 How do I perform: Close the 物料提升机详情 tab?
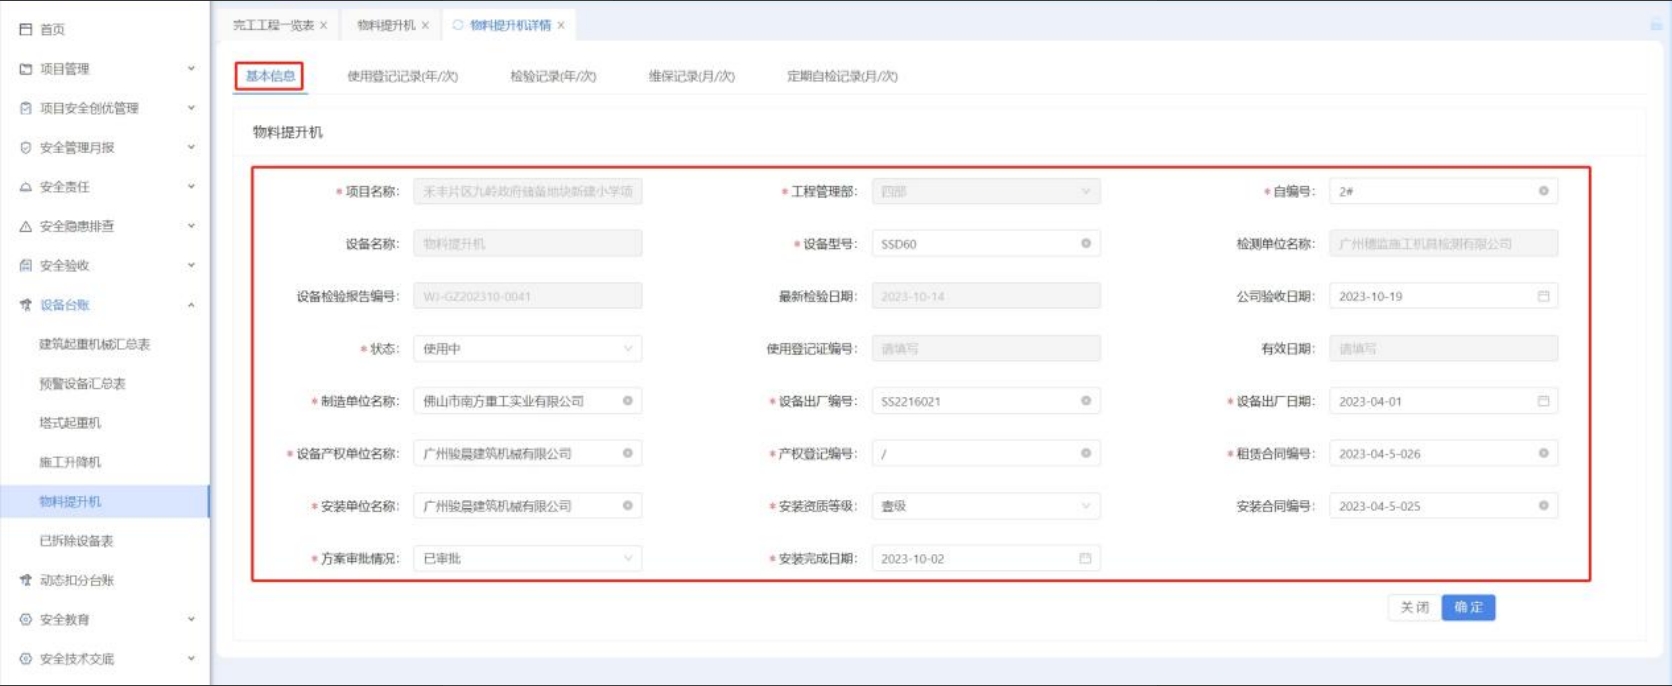(x=561, y=26)
